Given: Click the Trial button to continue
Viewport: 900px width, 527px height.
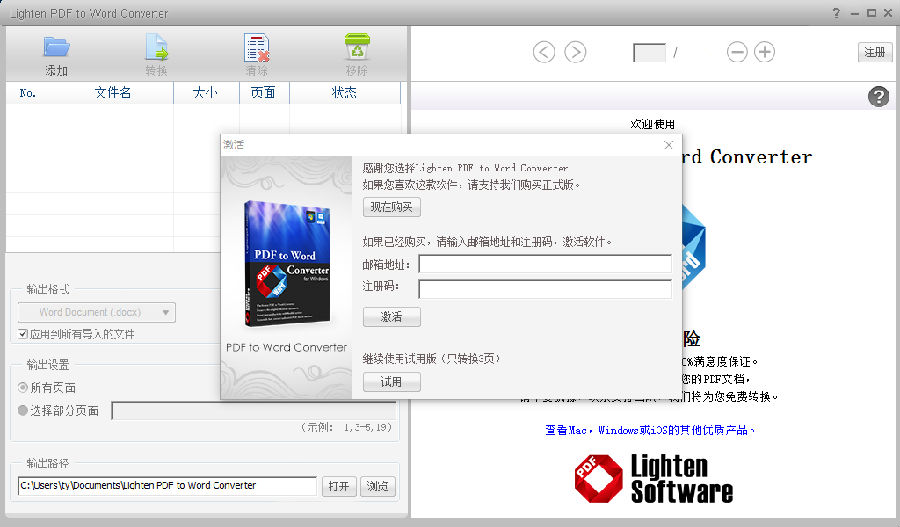Looking at the screenshot, I should click(391, 382).
